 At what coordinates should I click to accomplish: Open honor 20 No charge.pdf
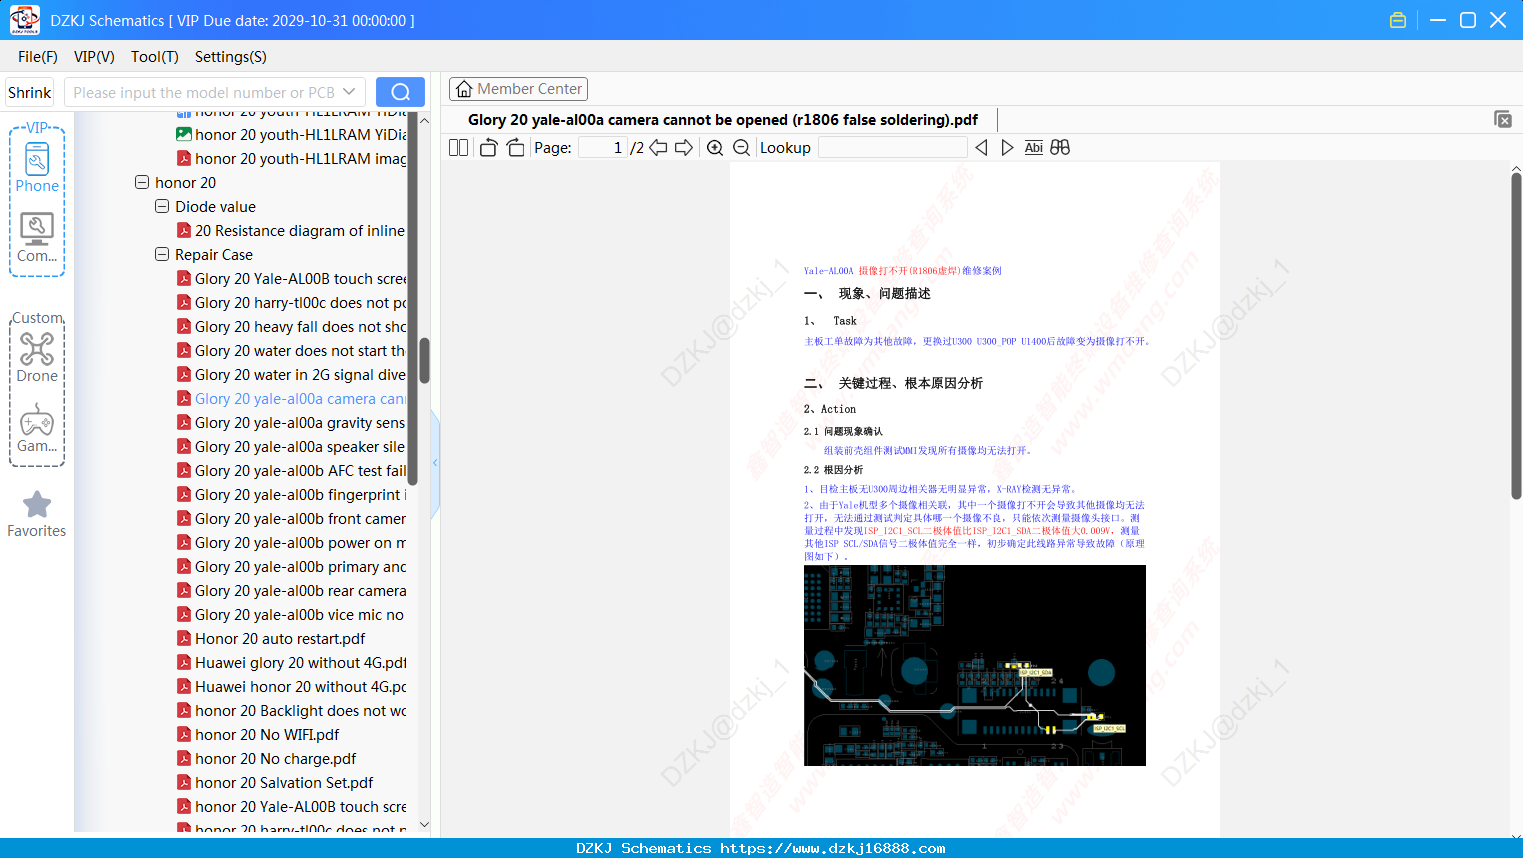tap(266, 759)
